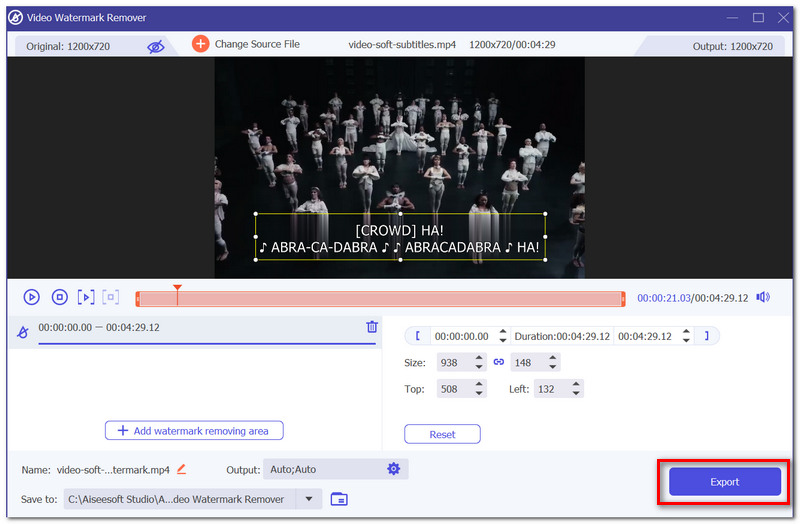Click the end time field 00:04:29.12
The width and height of the screenshot is (800, 524).
point(645,336)
